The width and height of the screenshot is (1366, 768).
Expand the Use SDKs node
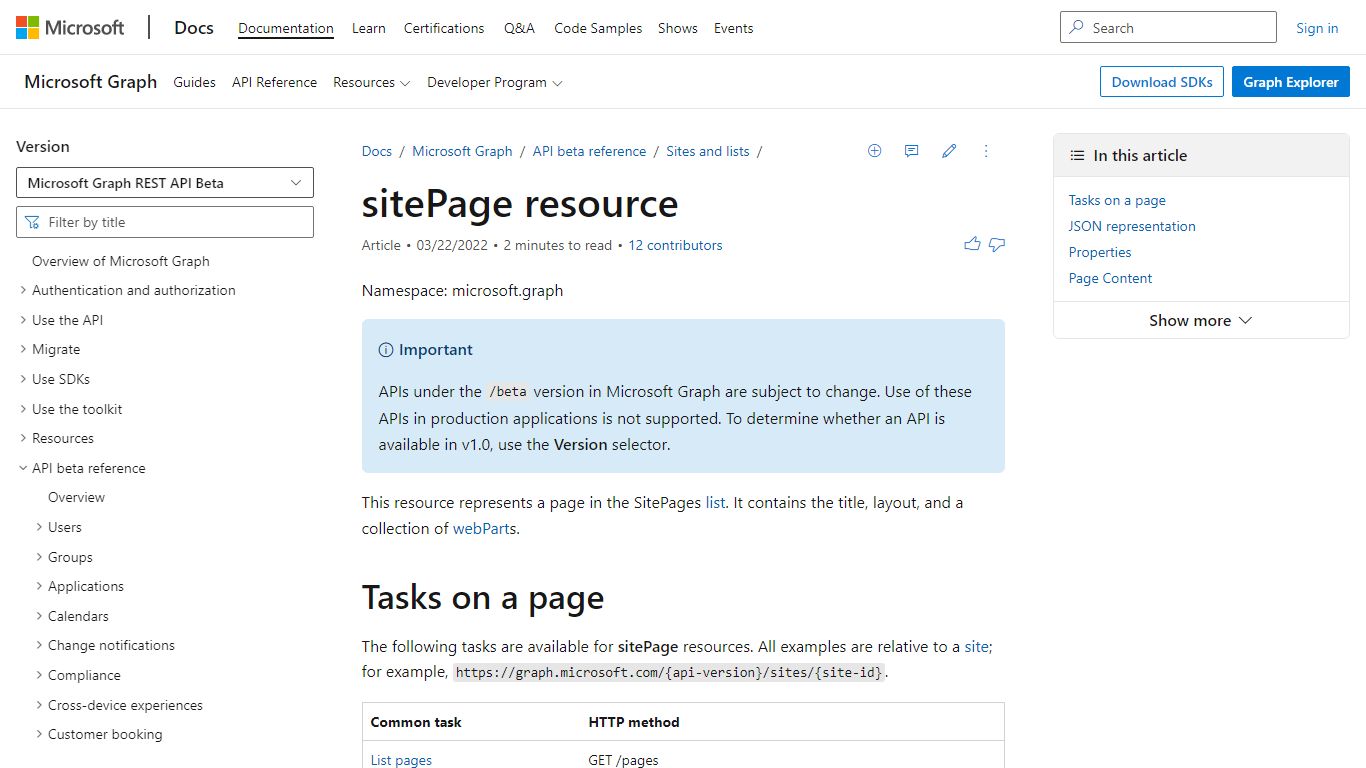23,379
